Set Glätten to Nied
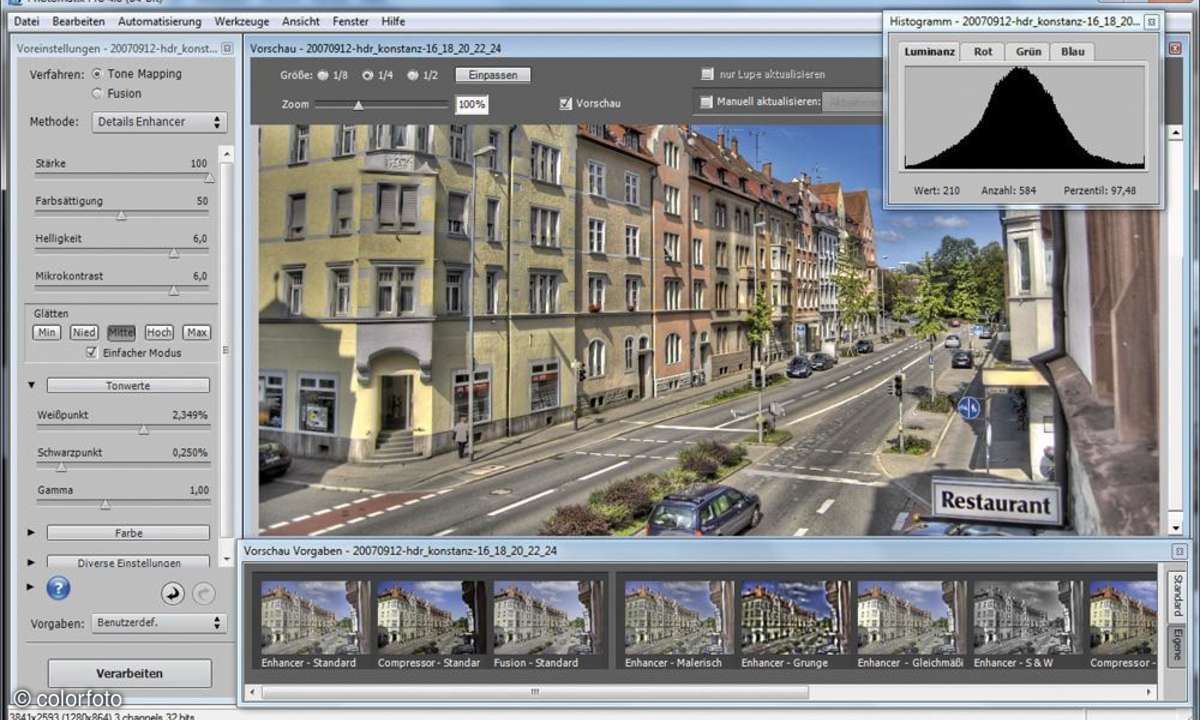This screenshot has width=1200, height=720. [84, 333]
